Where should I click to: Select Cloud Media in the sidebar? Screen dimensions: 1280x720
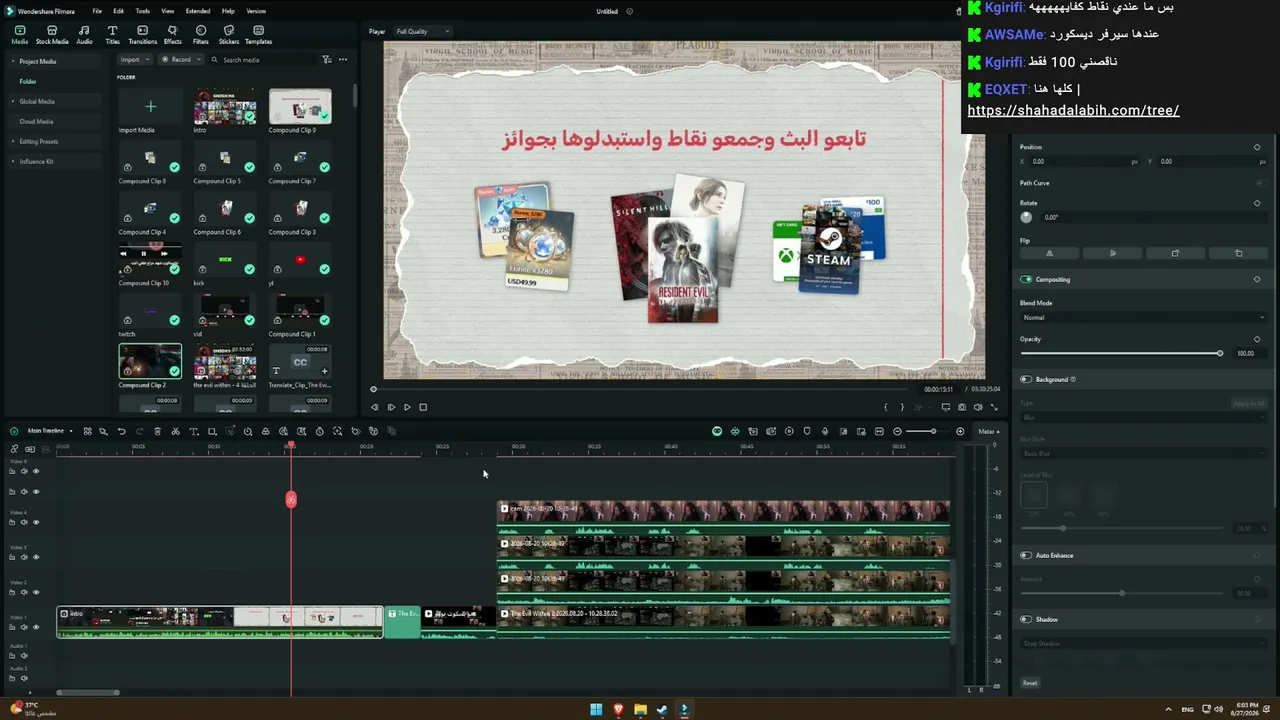pyautogui.click(x=36, y=122)
